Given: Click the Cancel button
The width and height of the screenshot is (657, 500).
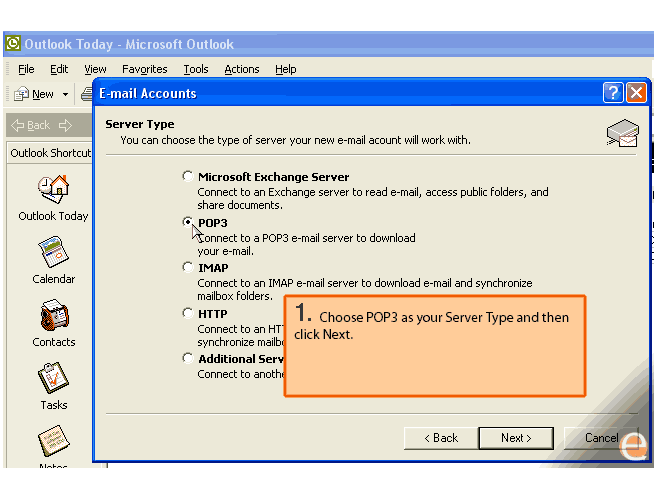Looking at the screenshot, I should (601, 438).
